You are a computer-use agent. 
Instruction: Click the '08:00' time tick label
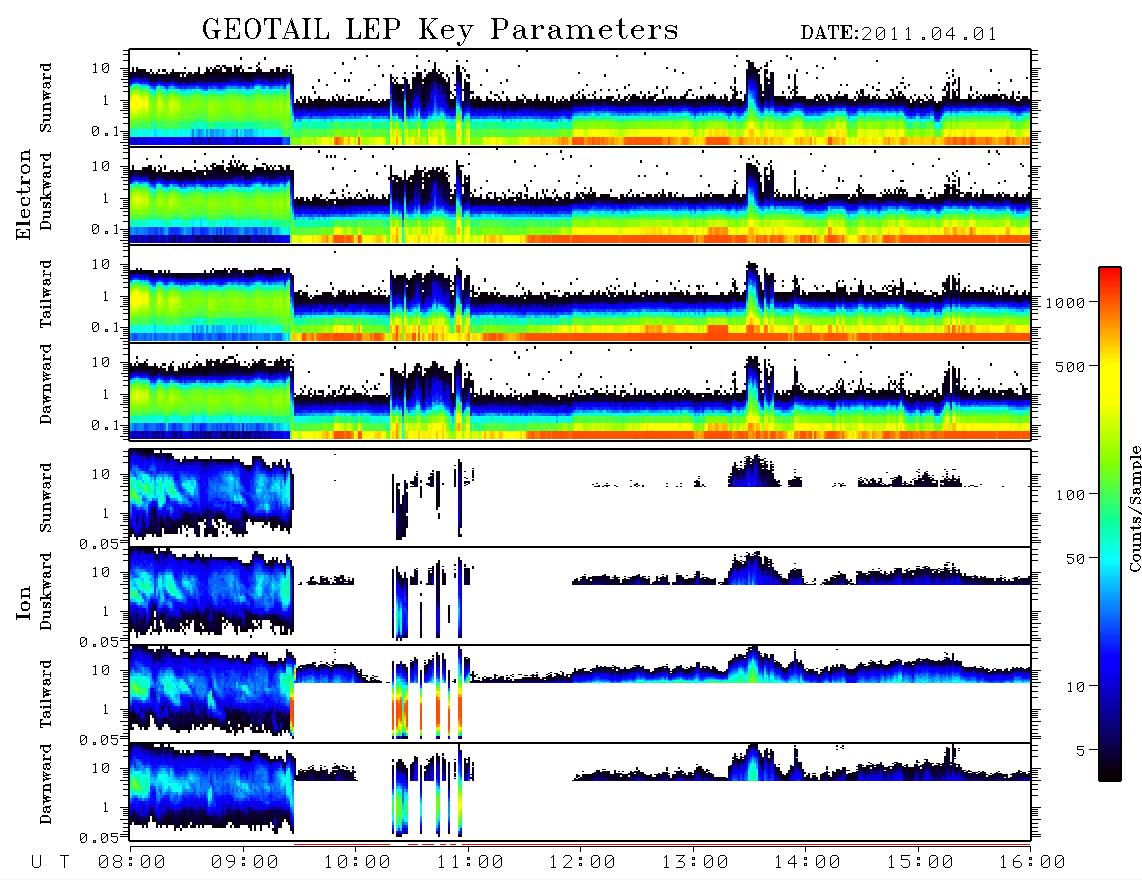[132, 863]
